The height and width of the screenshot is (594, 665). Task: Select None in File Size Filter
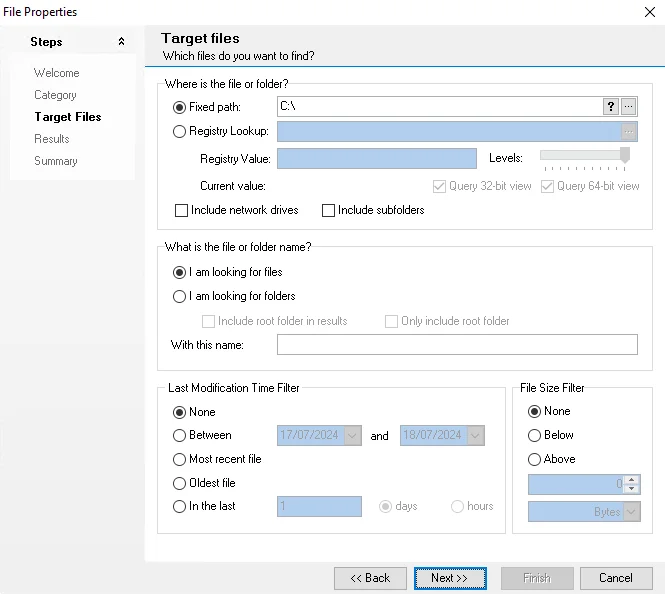(534, 411)
